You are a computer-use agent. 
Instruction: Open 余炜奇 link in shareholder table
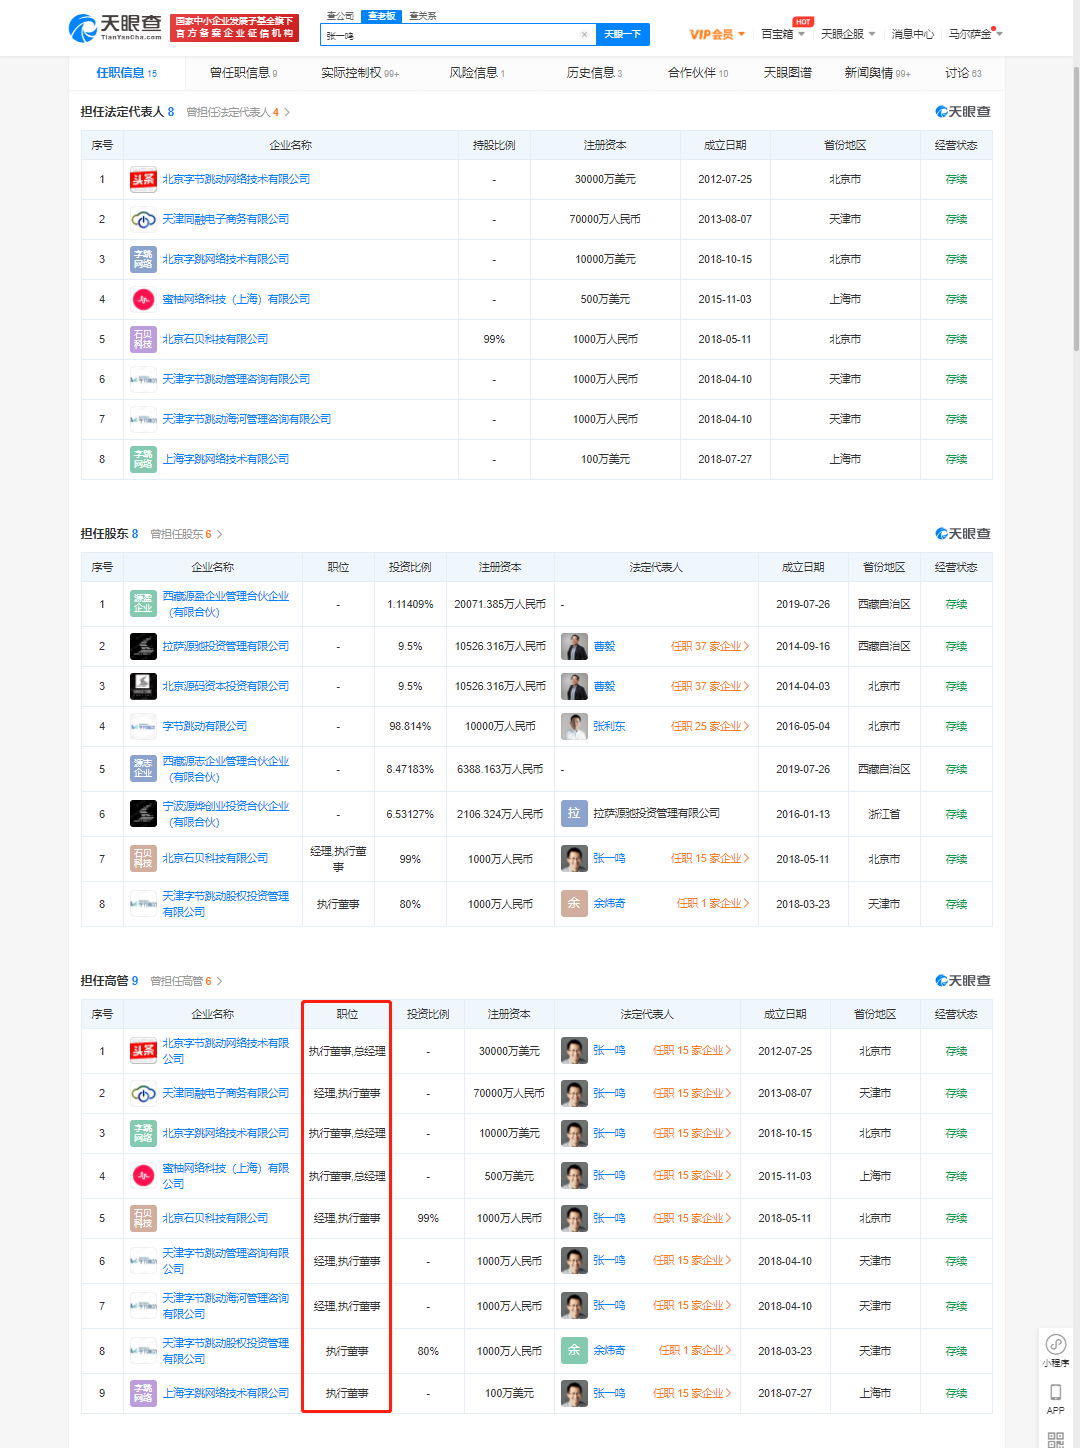pyautogui.click(x=609, y=903)
